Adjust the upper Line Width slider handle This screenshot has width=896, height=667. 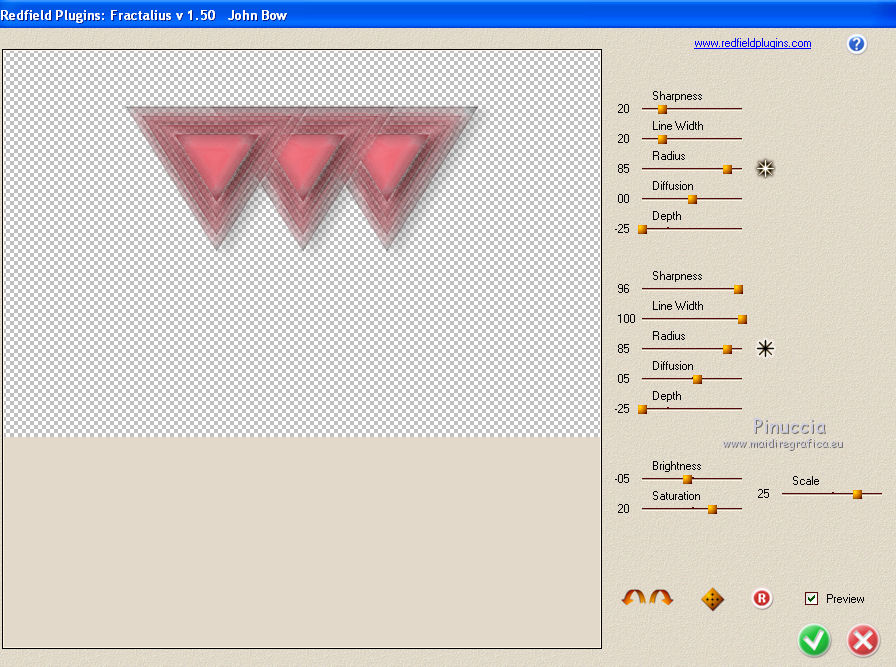pyautogui.click(x=662, y=139)
